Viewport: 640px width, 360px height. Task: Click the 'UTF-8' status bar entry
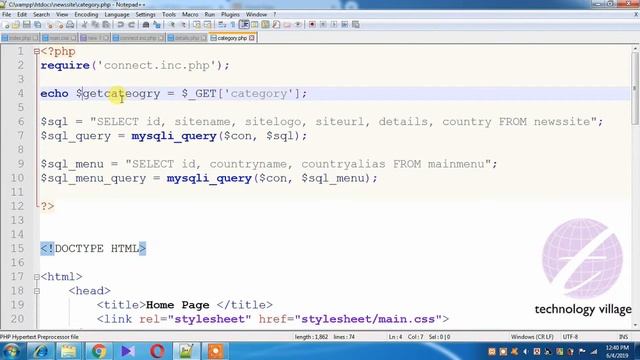pos(570,337)
